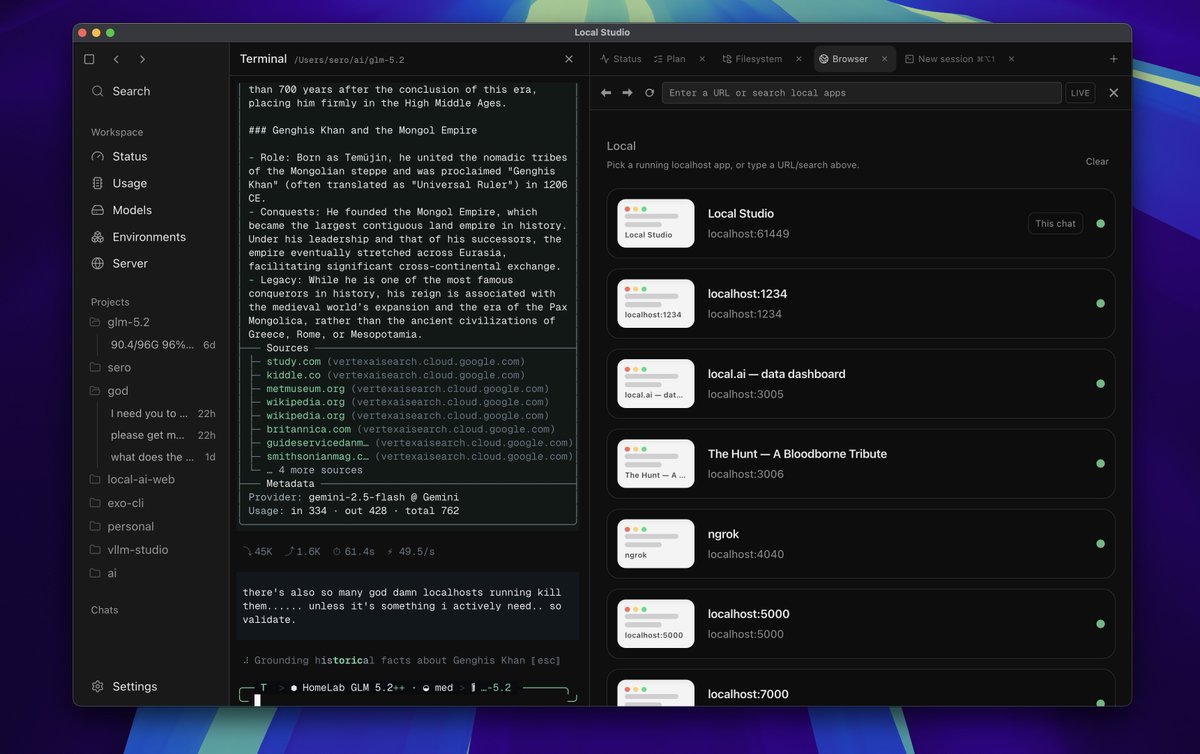Switch to the Status tab

(621, 59)
